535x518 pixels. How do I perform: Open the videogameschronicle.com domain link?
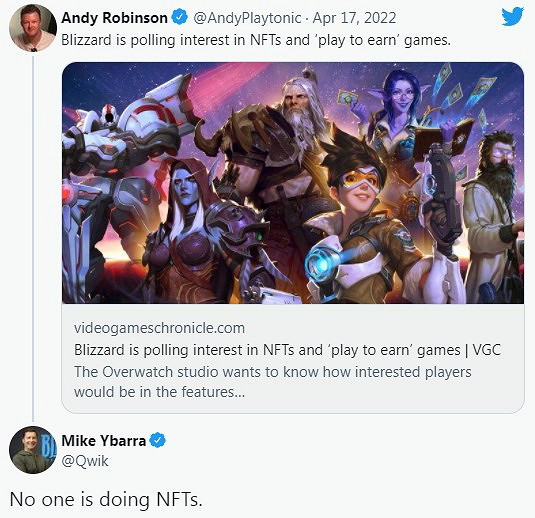tap(159, 328)
